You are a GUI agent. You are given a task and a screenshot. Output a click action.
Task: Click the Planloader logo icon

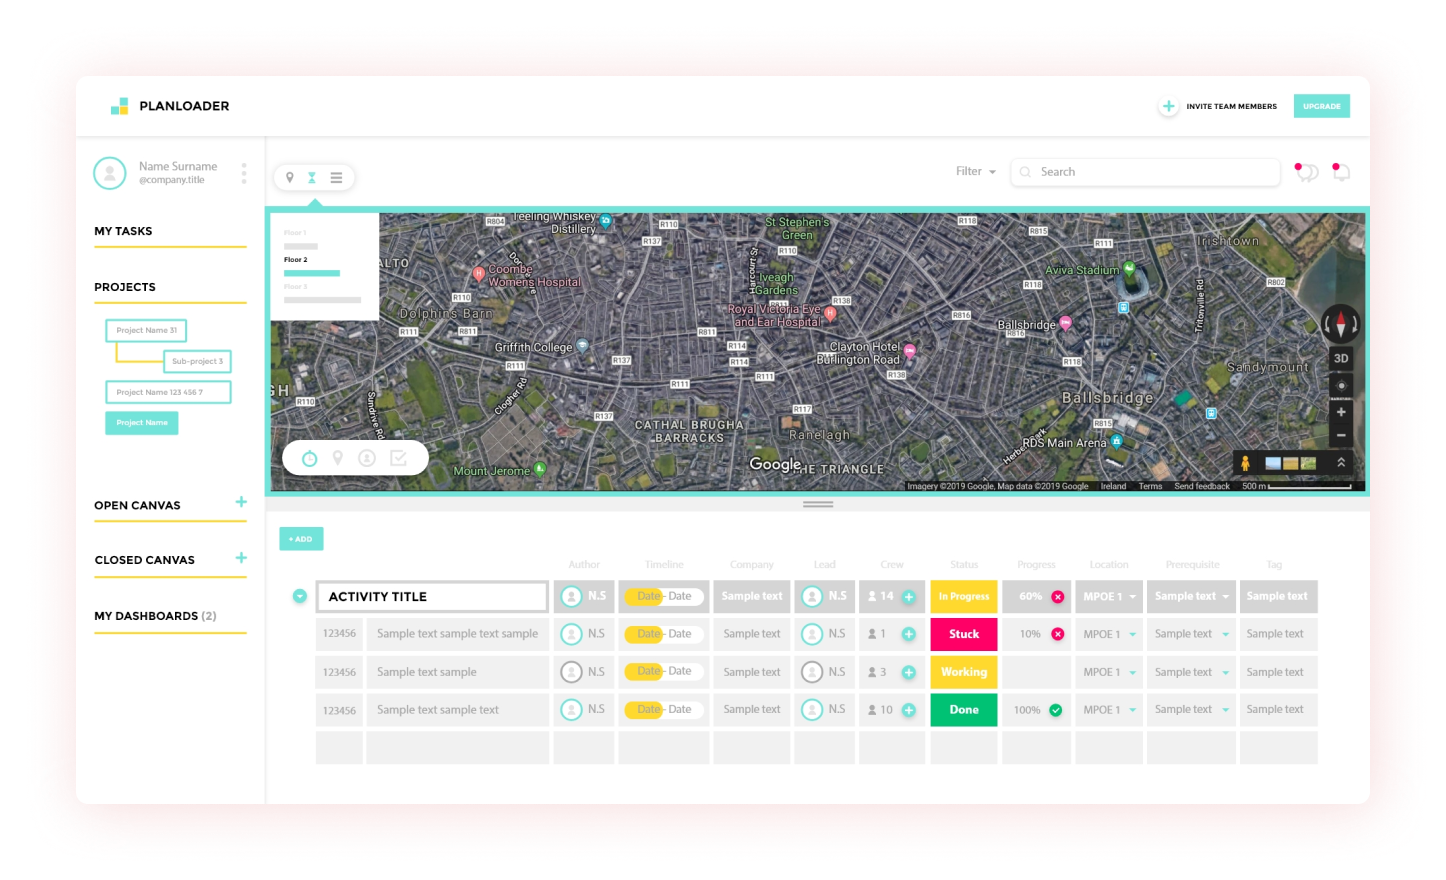coord(119,106)
